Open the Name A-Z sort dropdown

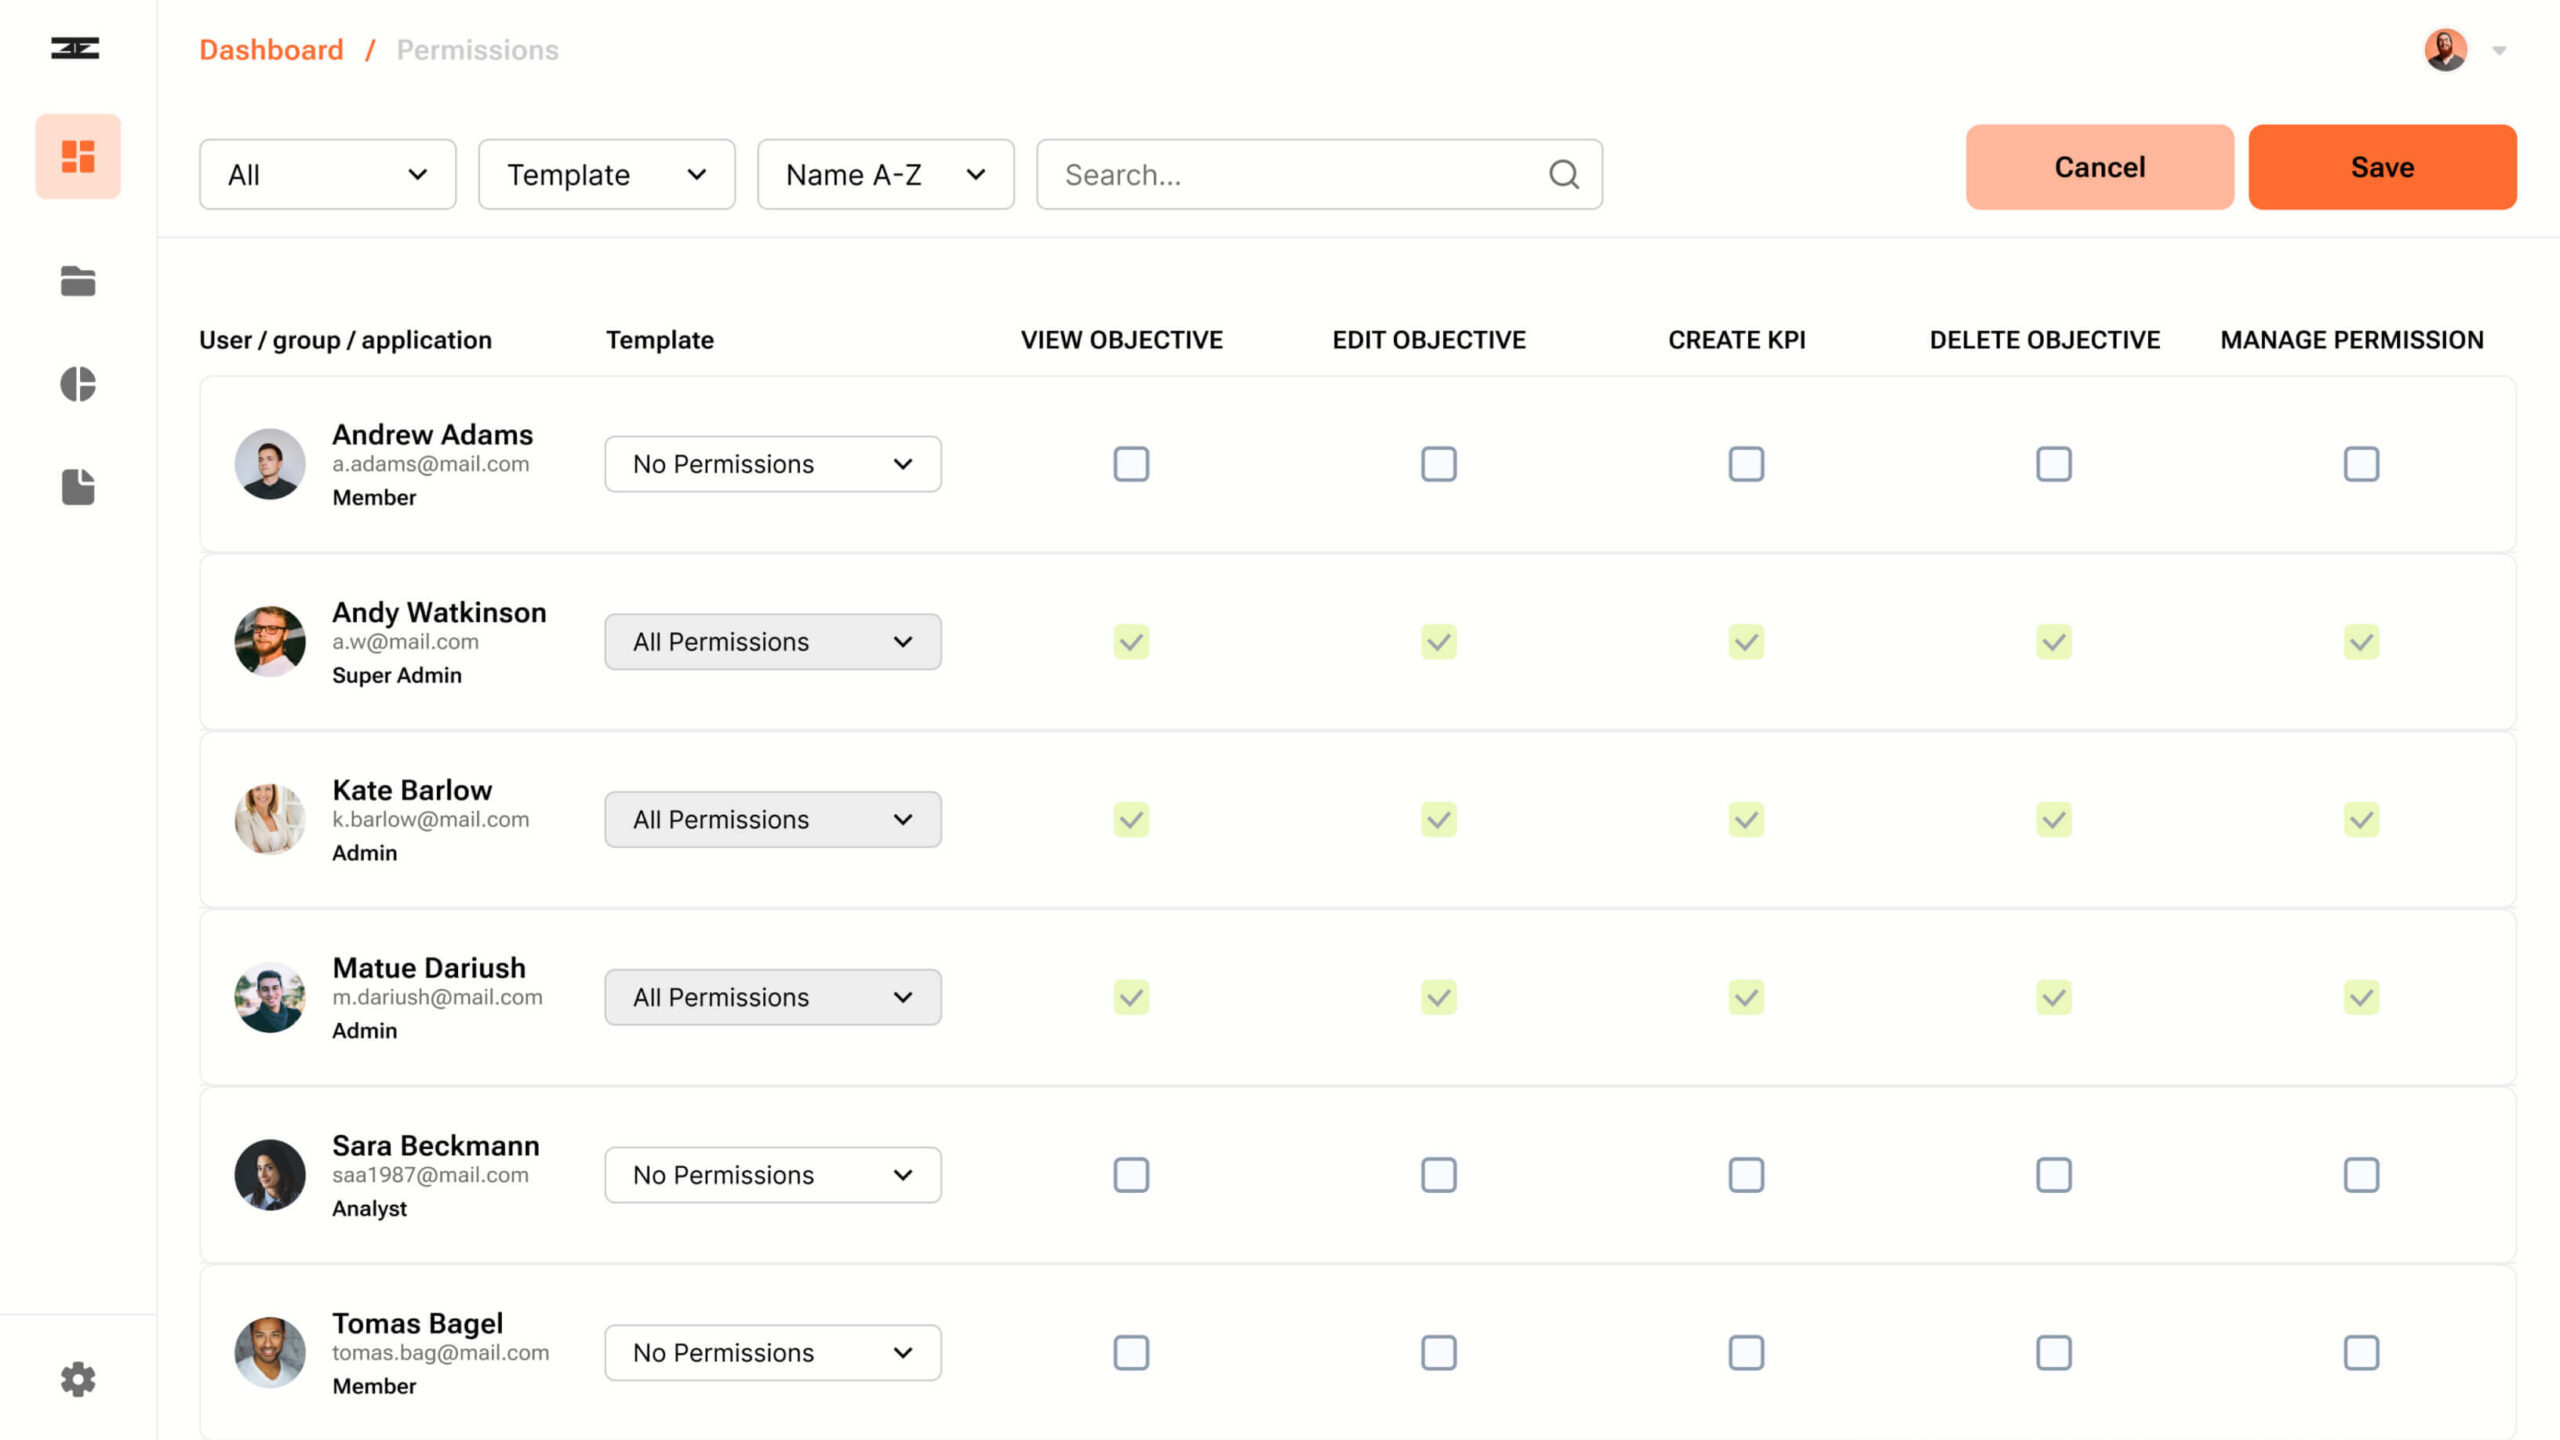885,175
